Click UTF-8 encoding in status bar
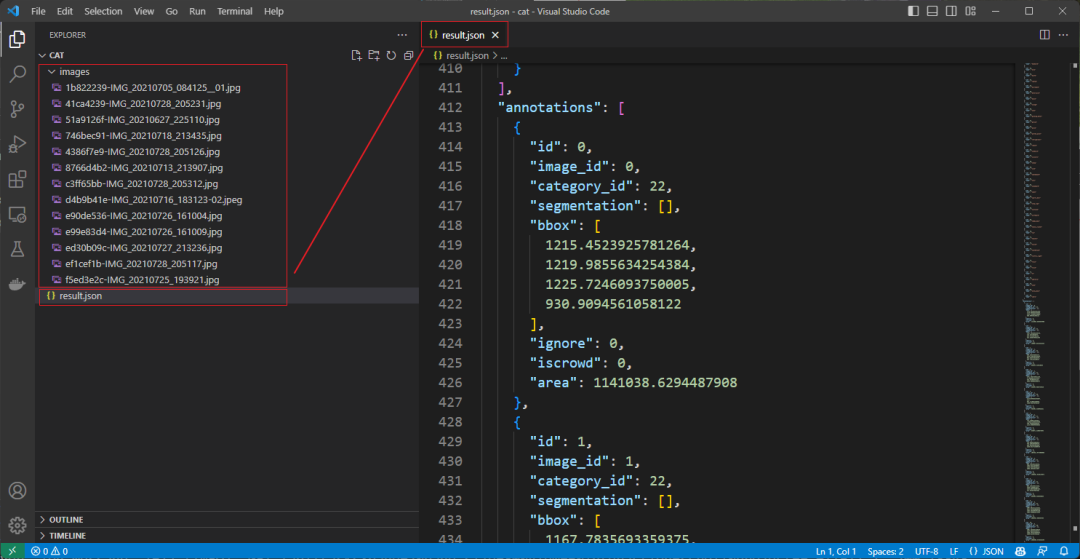The width and height of the screenshot is (1080, 559). pyautogui.click(x=926, y=551)
